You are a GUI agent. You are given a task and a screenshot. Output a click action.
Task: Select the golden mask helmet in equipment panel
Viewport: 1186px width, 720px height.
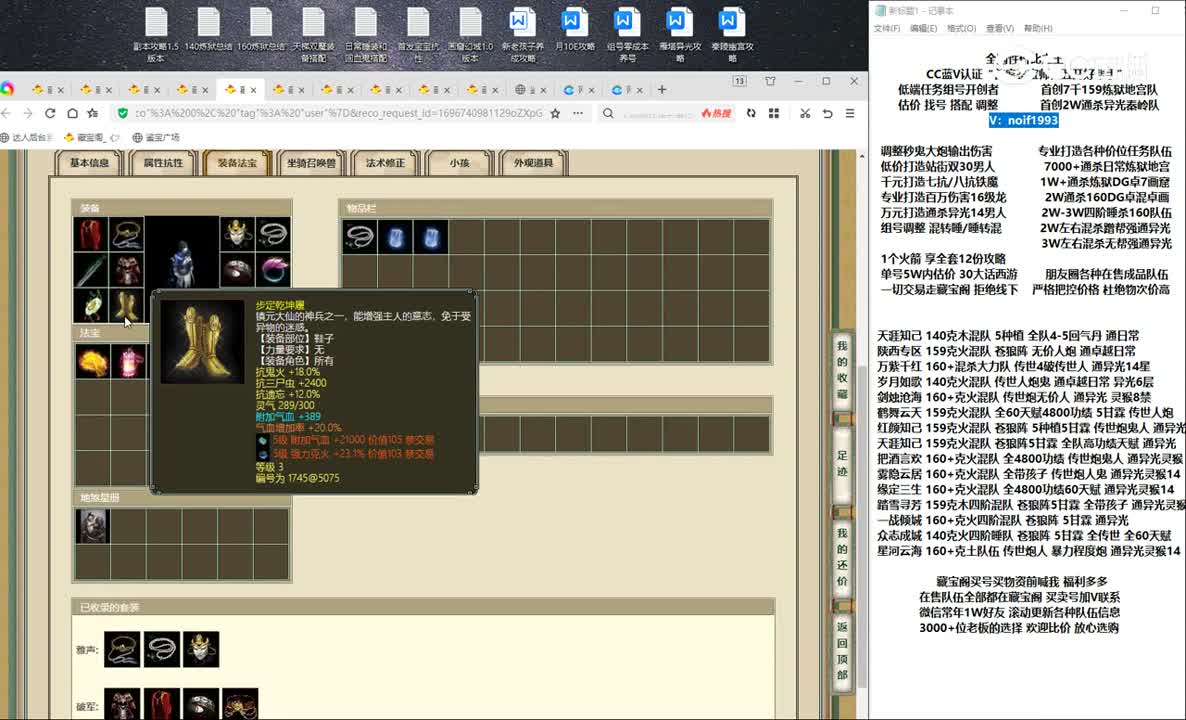coord(237,234)
